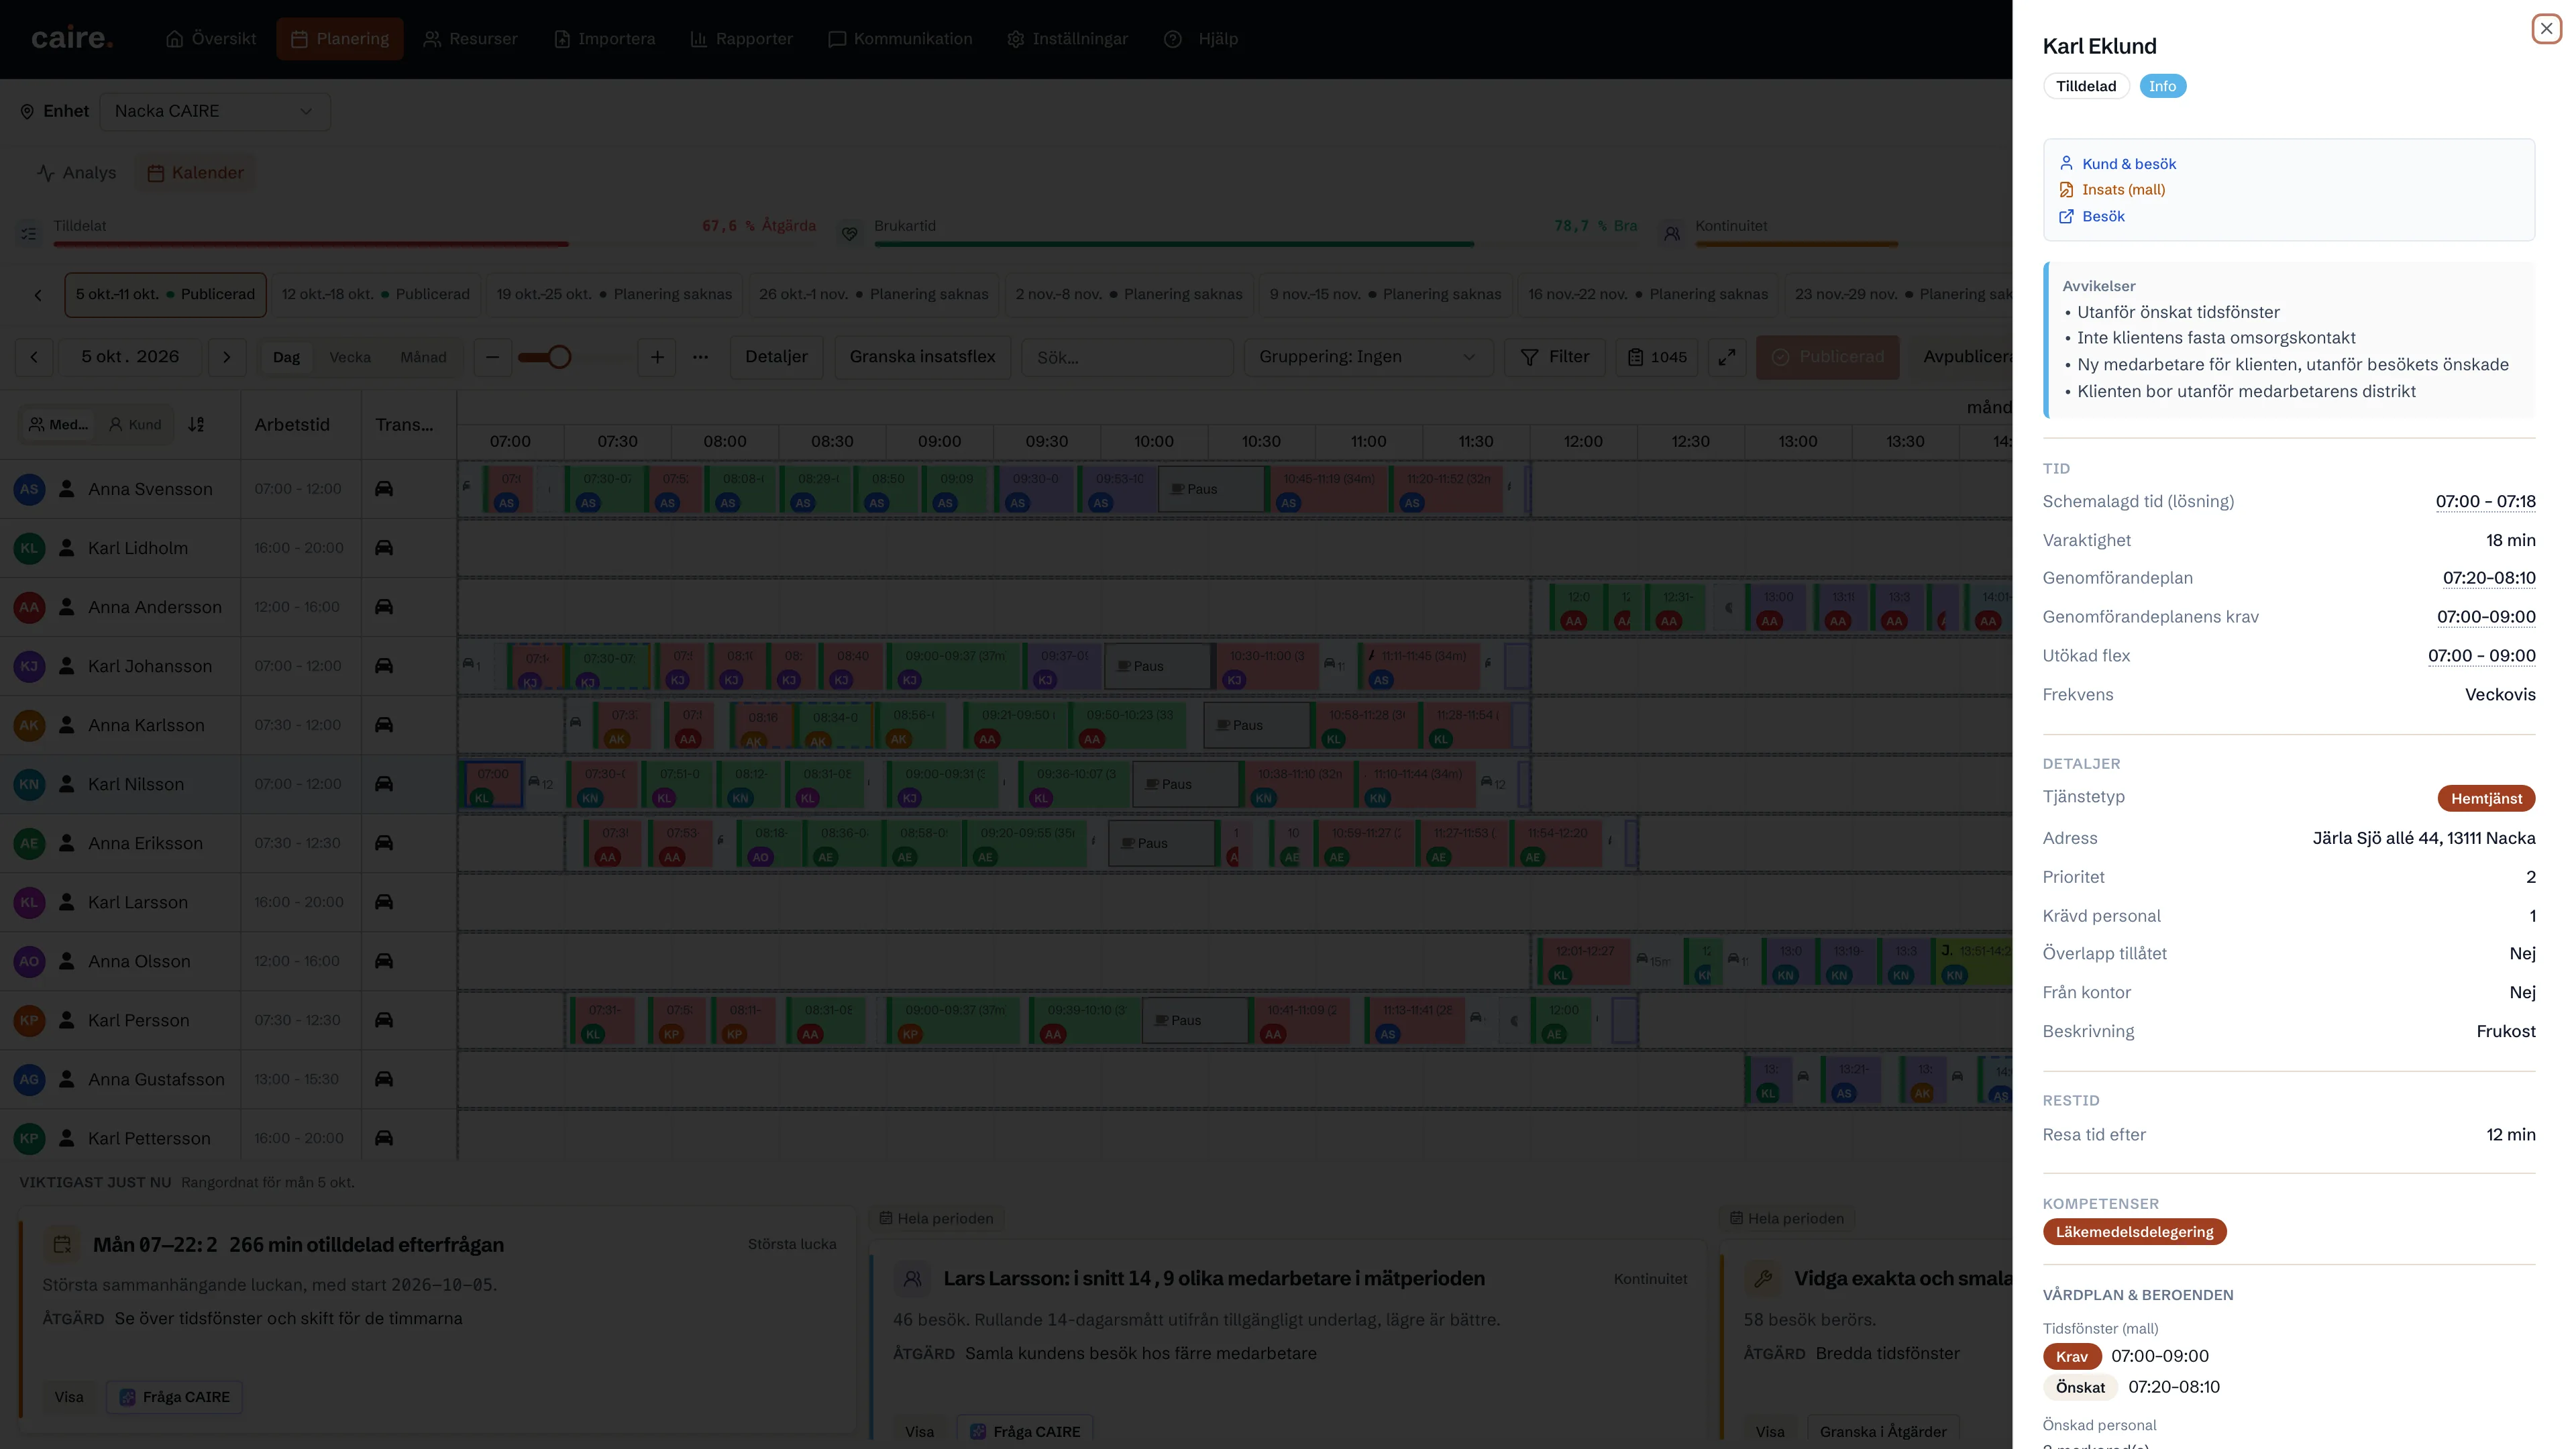Open the Hjälp help menu
This screenshot has width=2576, height=1449.
(1201, 39)
